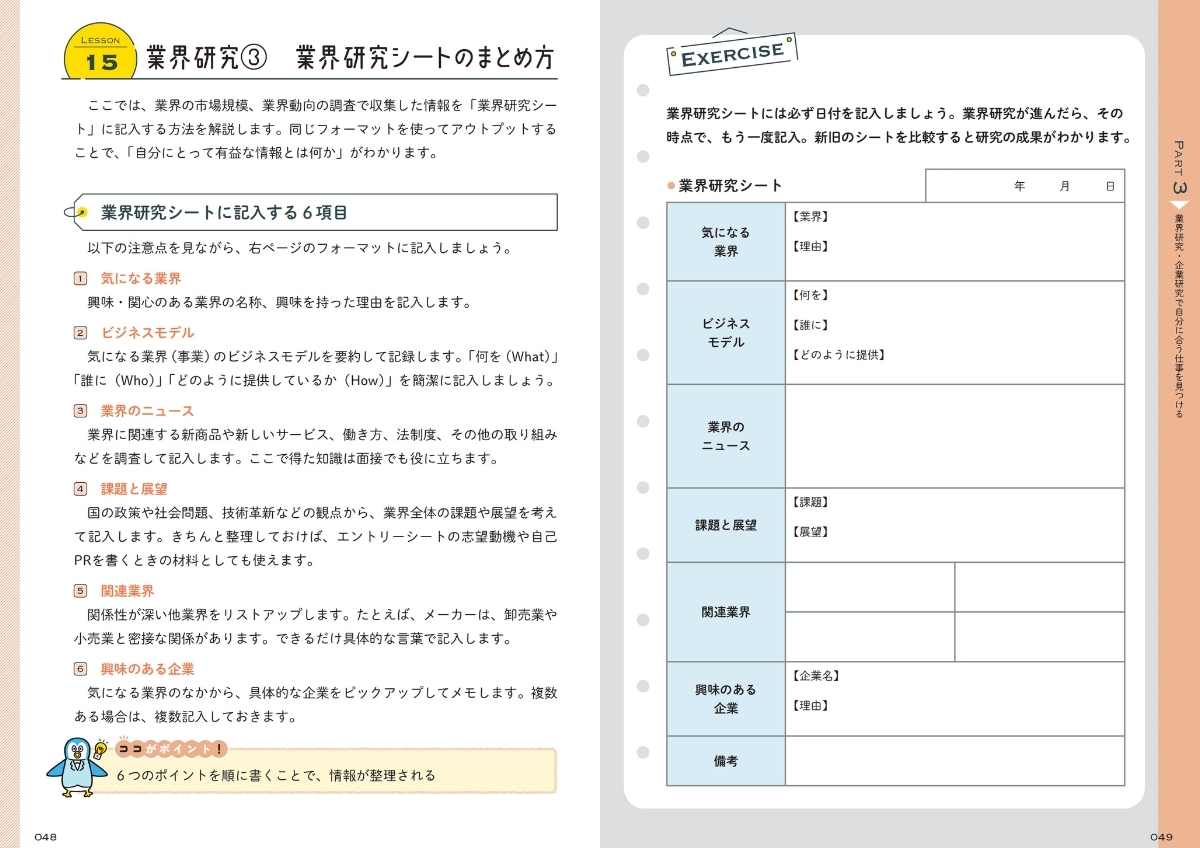
Task: Click the number 3 icon beside 業界のニュース
Action: 81,411
